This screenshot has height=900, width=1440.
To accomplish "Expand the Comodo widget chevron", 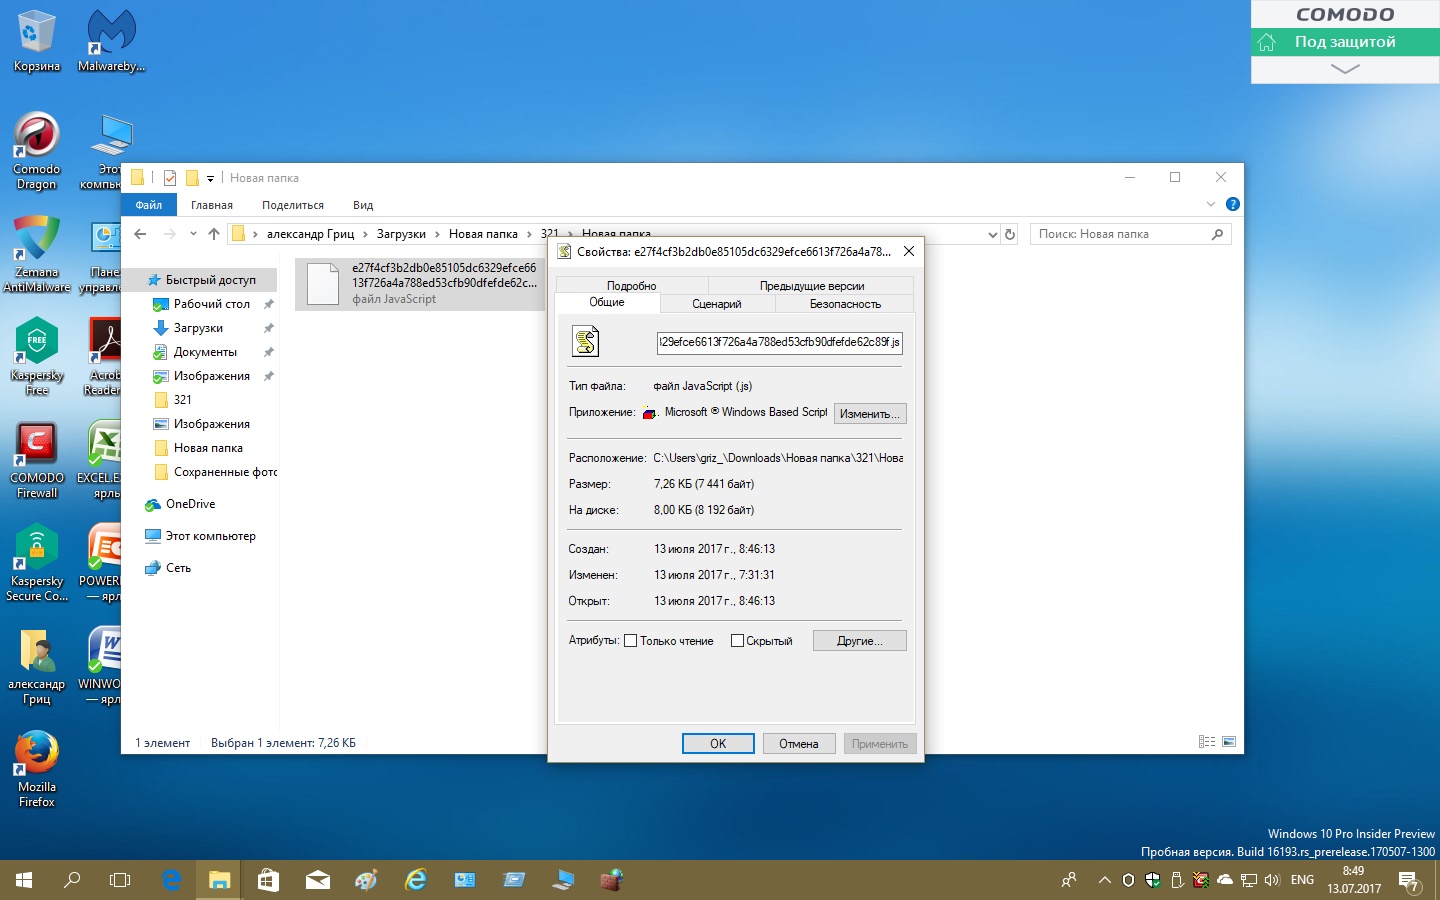I will click(1345, 69).
